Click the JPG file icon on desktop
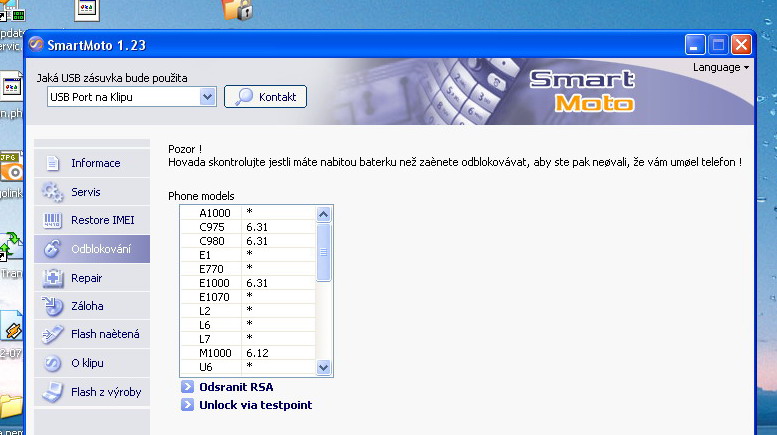The image size is (777, 435). tap(11, 167)
